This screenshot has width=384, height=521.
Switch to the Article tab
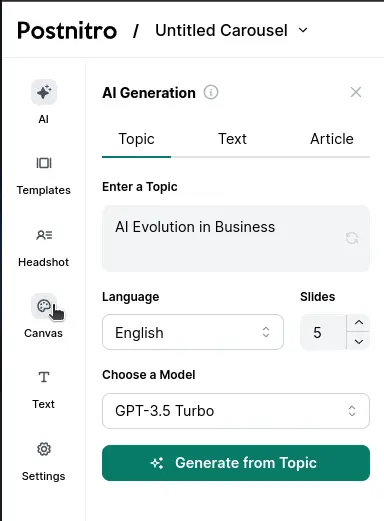coord(332,139)
